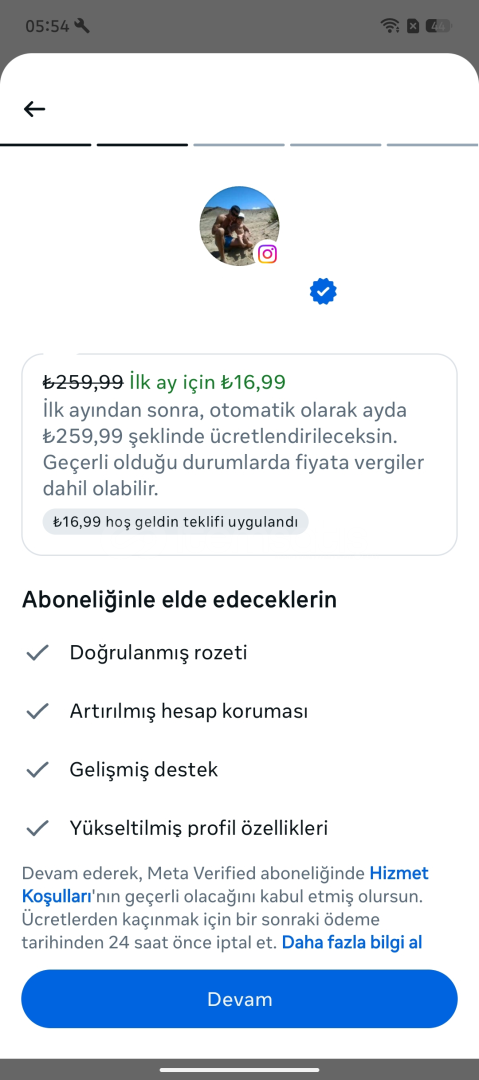This screenshot has width=479, height=1080.
Task: Tap the profile photo thumbnail
Action: pos(239,226)
